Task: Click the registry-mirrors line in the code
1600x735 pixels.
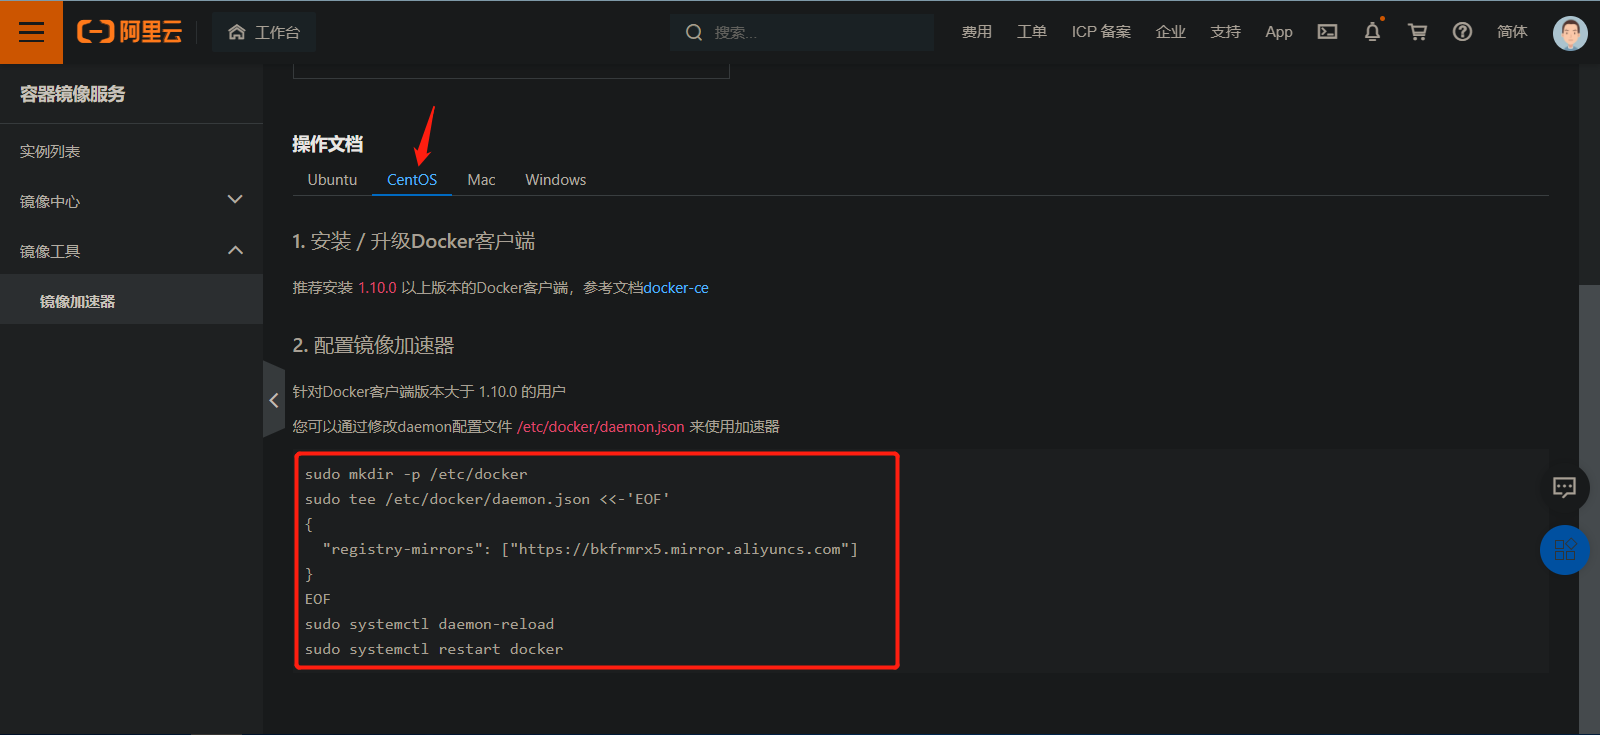Action: (x=590, y=549)
